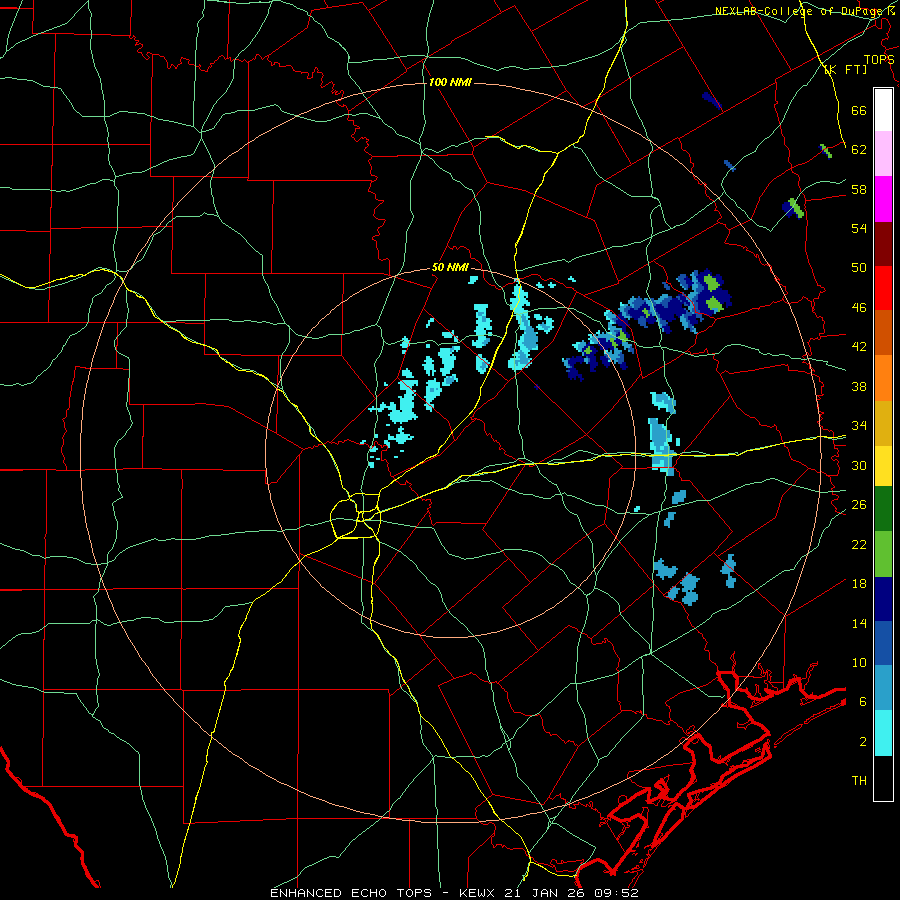
Task: Click the navy blue 14-18 kft swatch
Action: pos(883,598)
